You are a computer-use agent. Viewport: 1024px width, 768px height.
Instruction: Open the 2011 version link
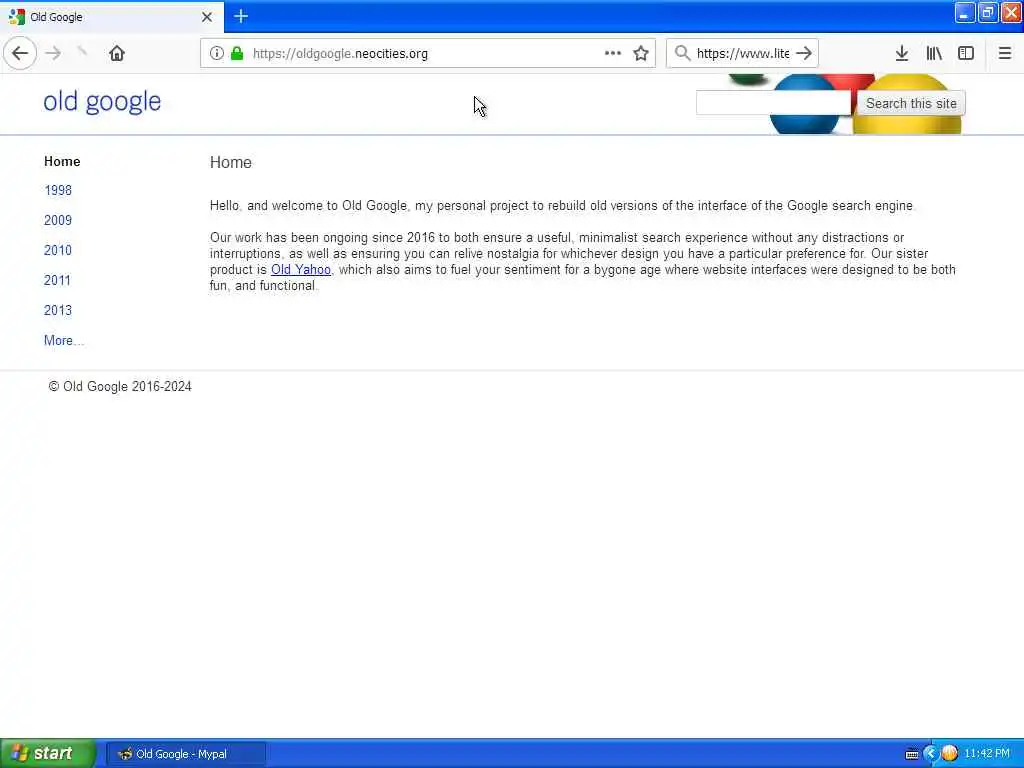point(57,281)
